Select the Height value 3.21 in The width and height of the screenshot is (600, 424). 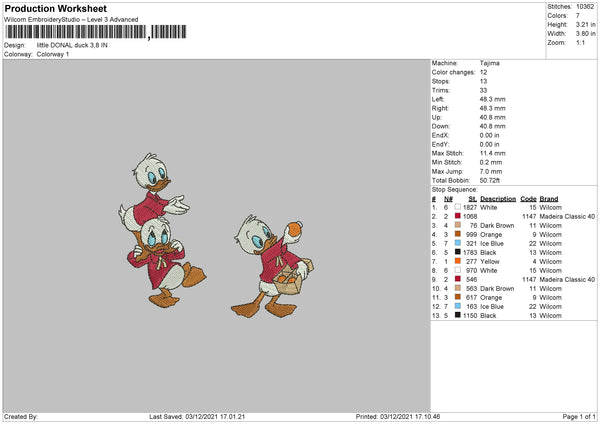tap(585, 24)
